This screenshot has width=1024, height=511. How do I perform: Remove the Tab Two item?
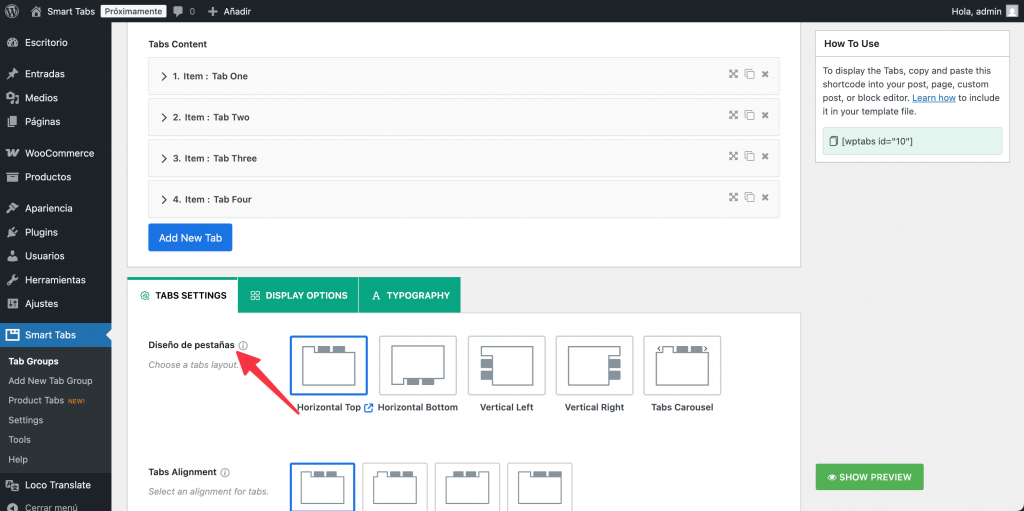tap(765, 116)
